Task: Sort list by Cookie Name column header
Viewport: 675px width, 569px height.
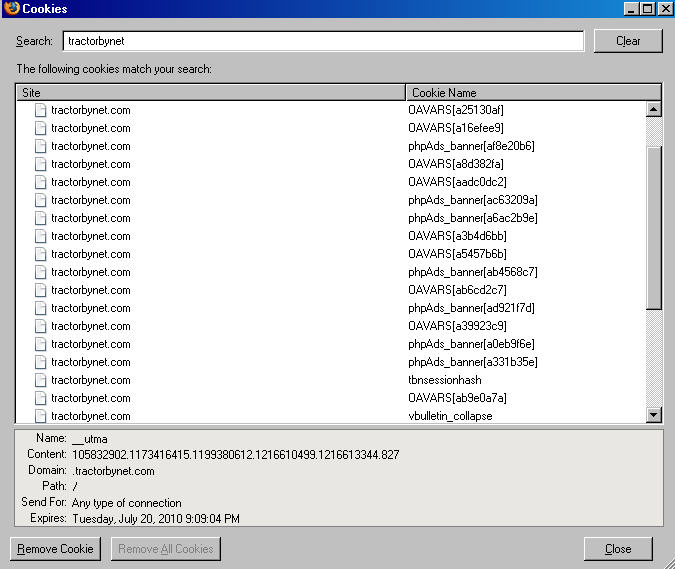Action: tap(533, 93)
